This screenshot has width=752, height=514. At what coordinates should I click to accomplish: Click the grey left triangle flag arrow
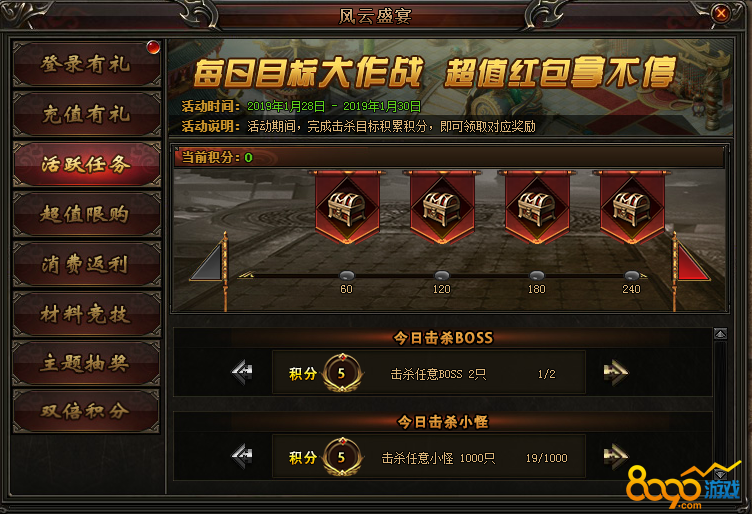tap(209, 261)
